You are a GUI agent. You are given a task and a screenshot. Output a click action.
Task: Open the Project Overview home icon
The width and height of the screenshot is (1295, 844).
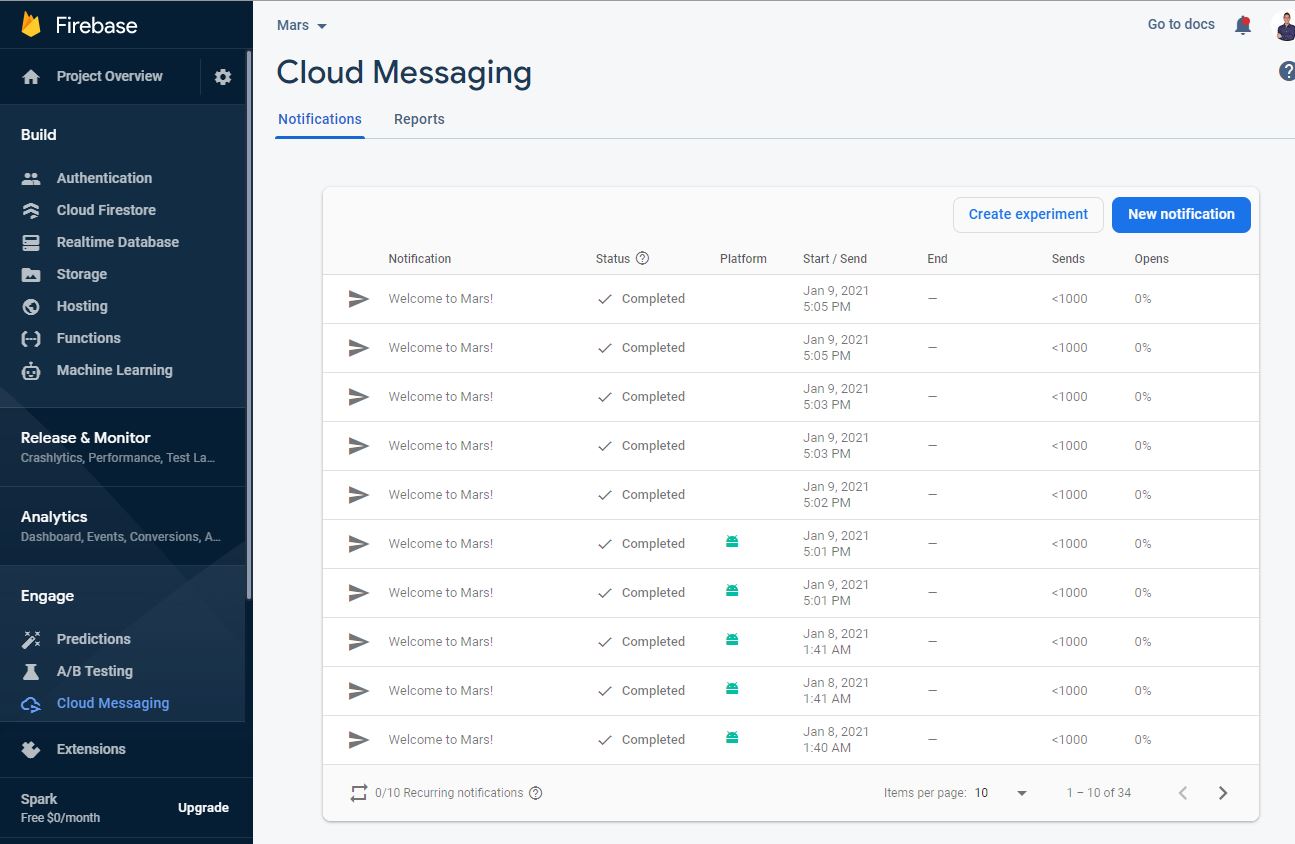click(31, 77)
